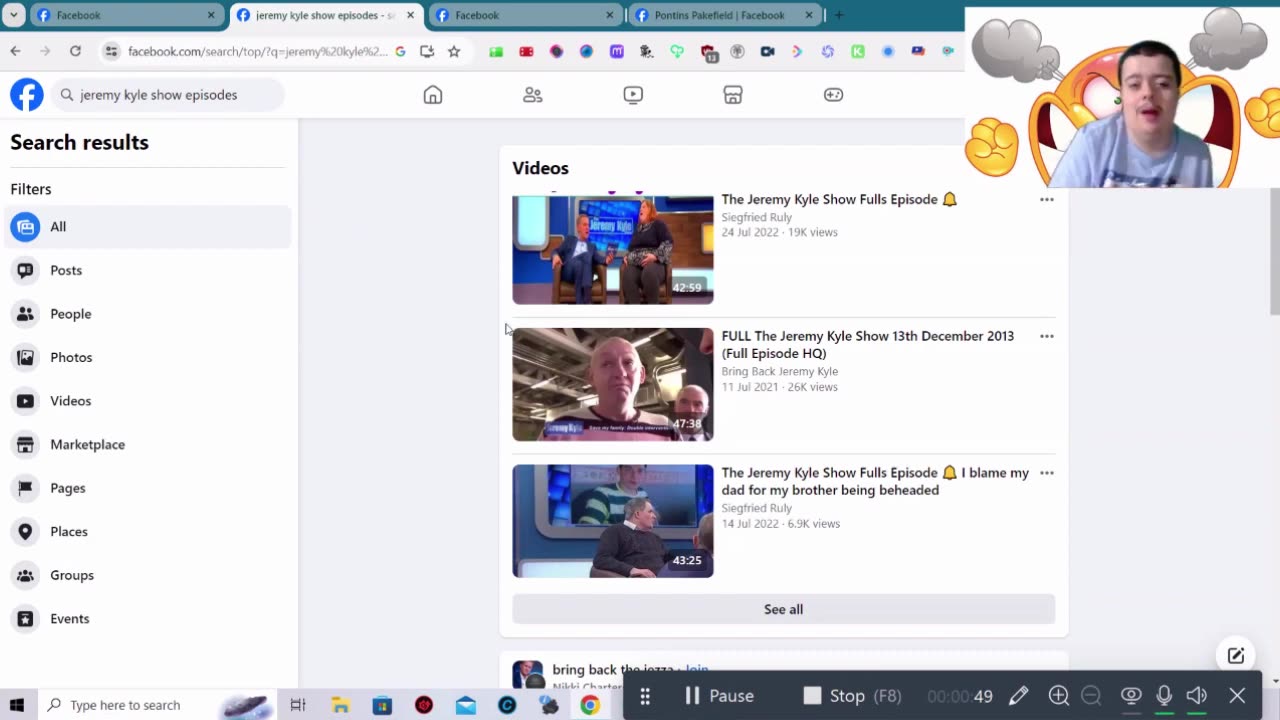Bookmark this page with star icon

(x=454, y=51)
